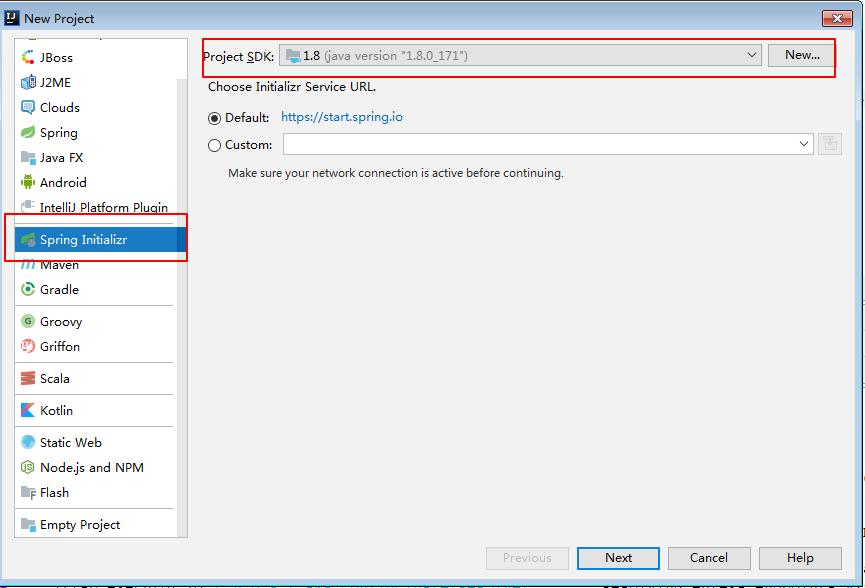Open the https://start.spring.io link
This screenshot has width=865, height=588.
341,117
